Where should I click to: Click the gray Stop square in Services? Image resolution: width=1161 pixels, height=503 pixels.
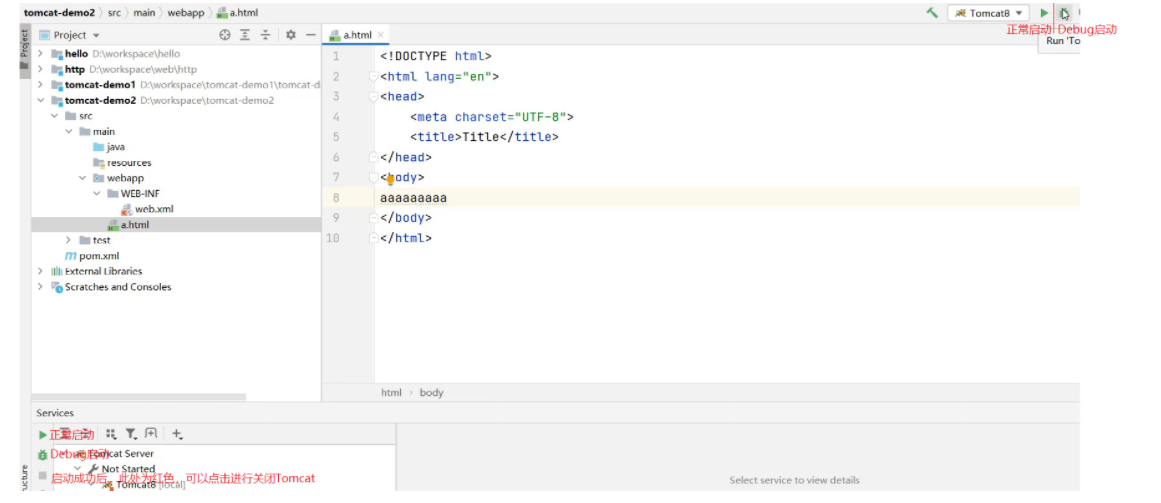click(x=43, y=475)
